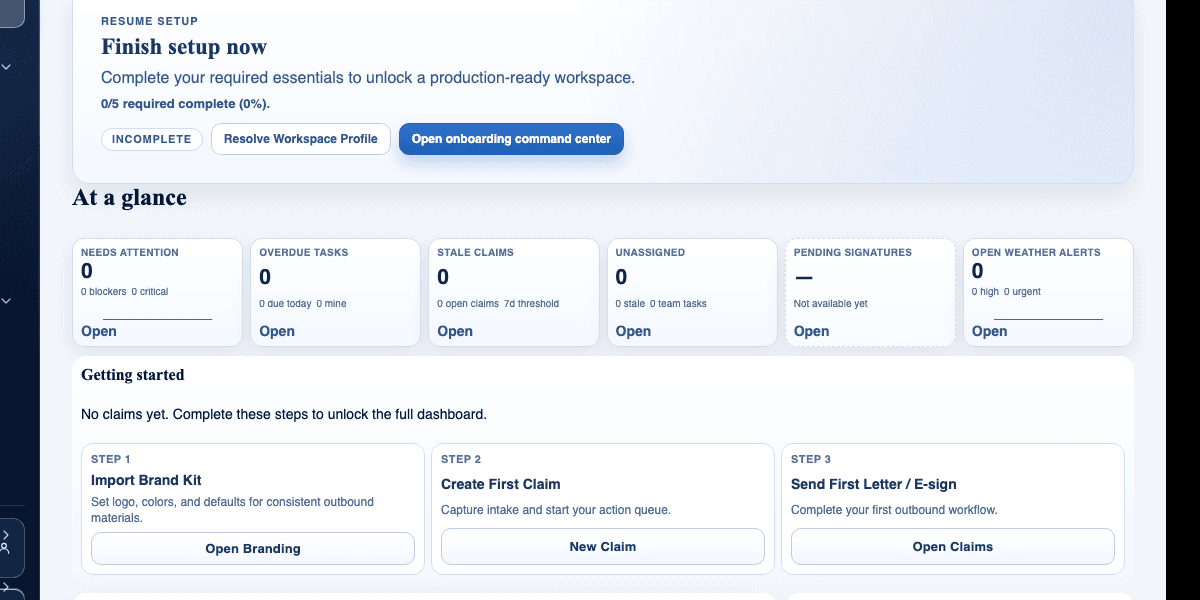Open the Needs Attention card link
The height and width of the screenshot is (600, 1200).
99,331
